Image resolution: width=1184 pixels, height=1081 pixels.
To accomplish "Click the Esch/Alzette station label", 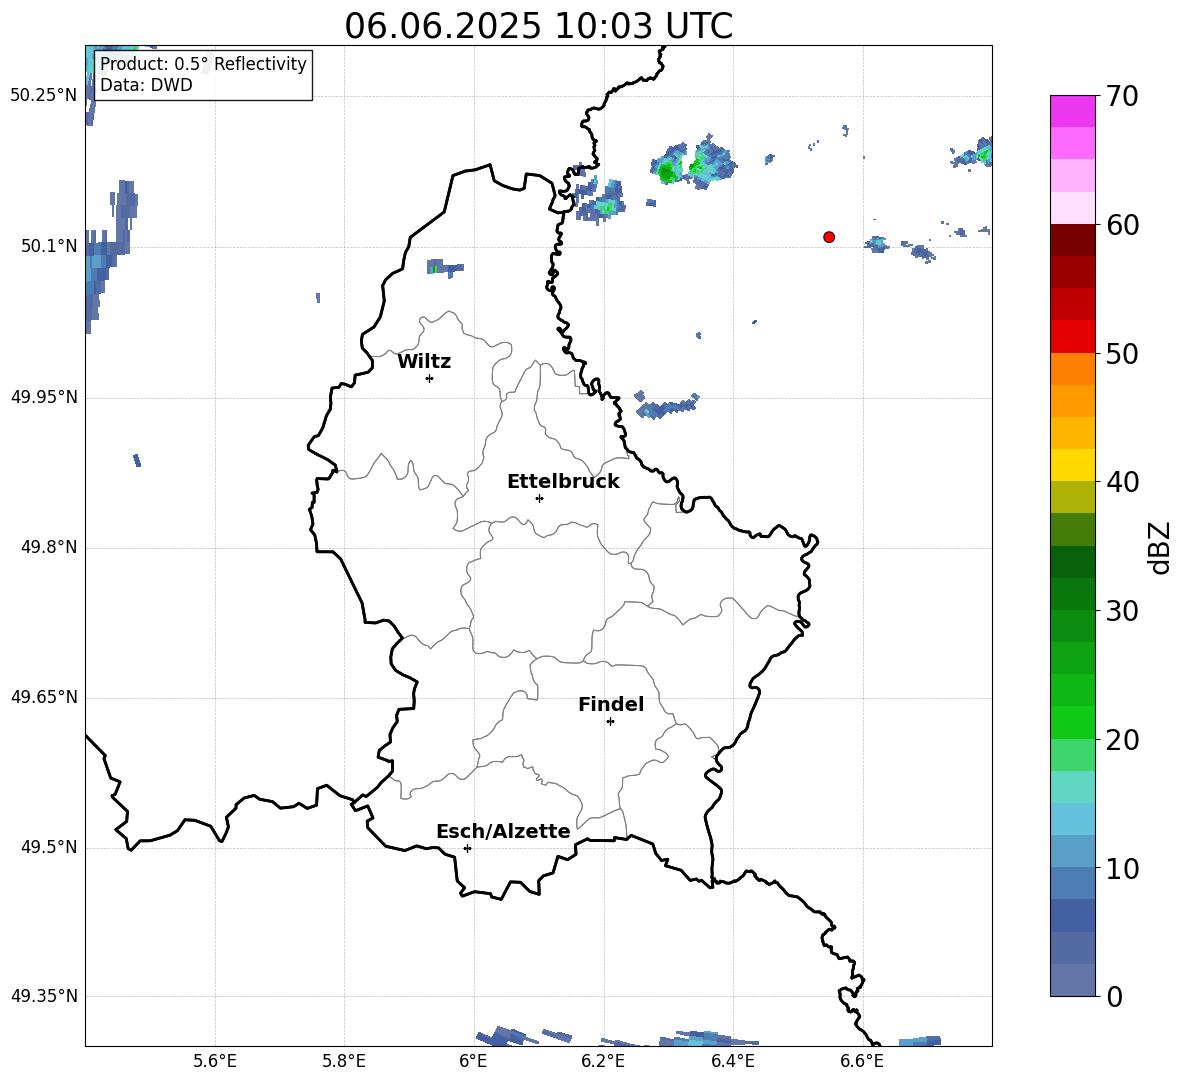I will point(504,831).
